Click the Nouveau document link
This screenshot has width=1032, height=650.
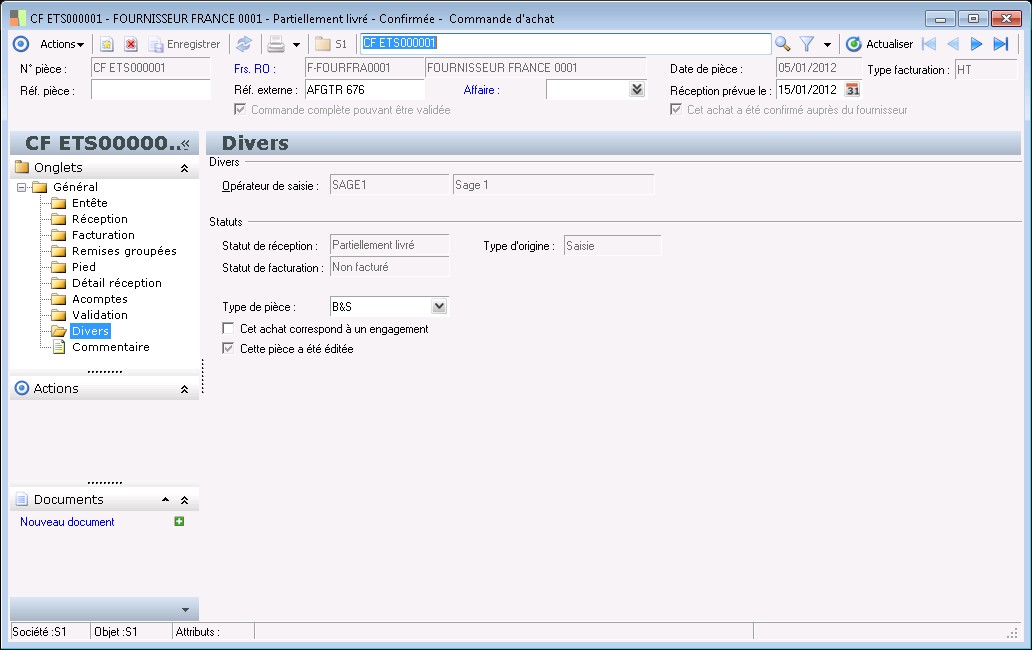67,522
